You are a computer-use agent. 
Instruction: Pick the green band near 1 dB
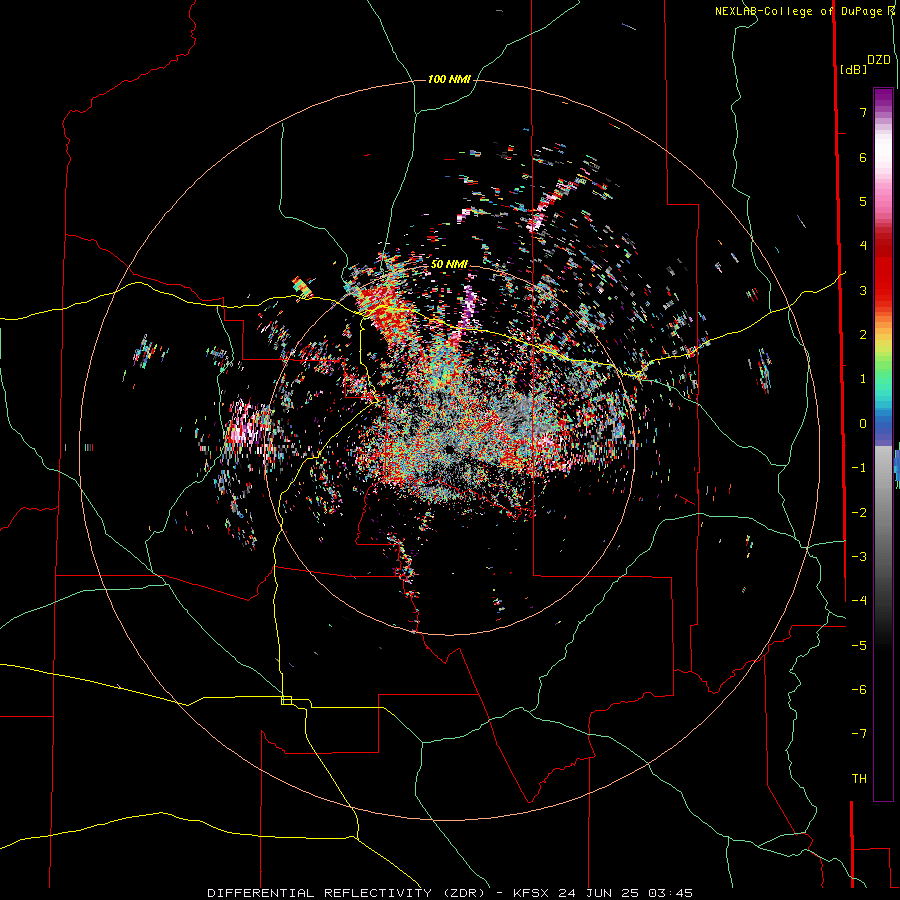883,373
